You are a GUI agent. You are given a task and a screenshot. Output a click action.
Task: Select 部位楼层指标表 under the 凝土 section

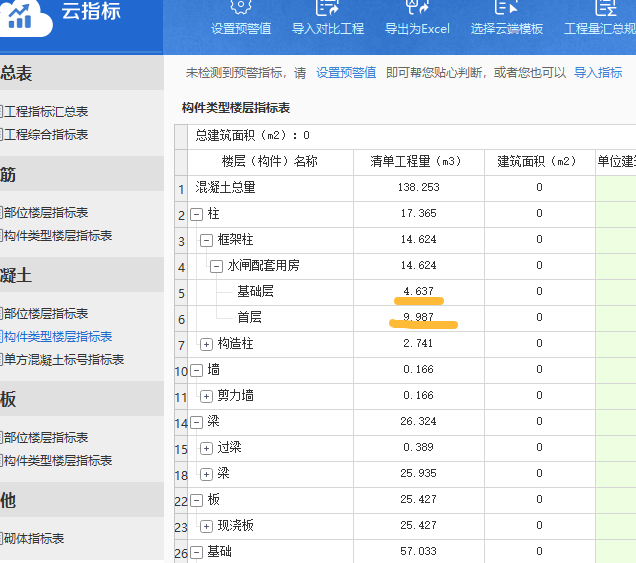[44, 314]
